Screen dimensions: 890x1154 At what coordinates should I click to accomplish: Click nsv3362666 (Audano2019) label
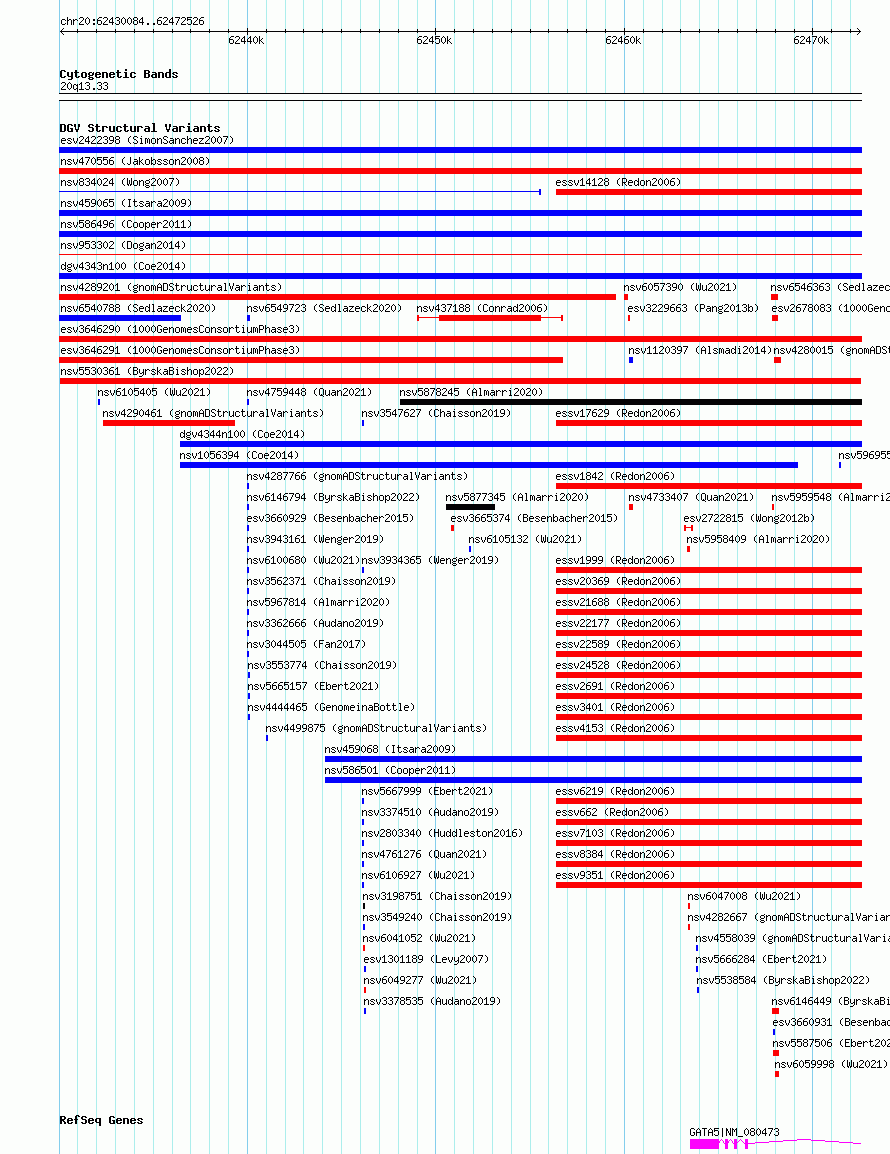315,623
